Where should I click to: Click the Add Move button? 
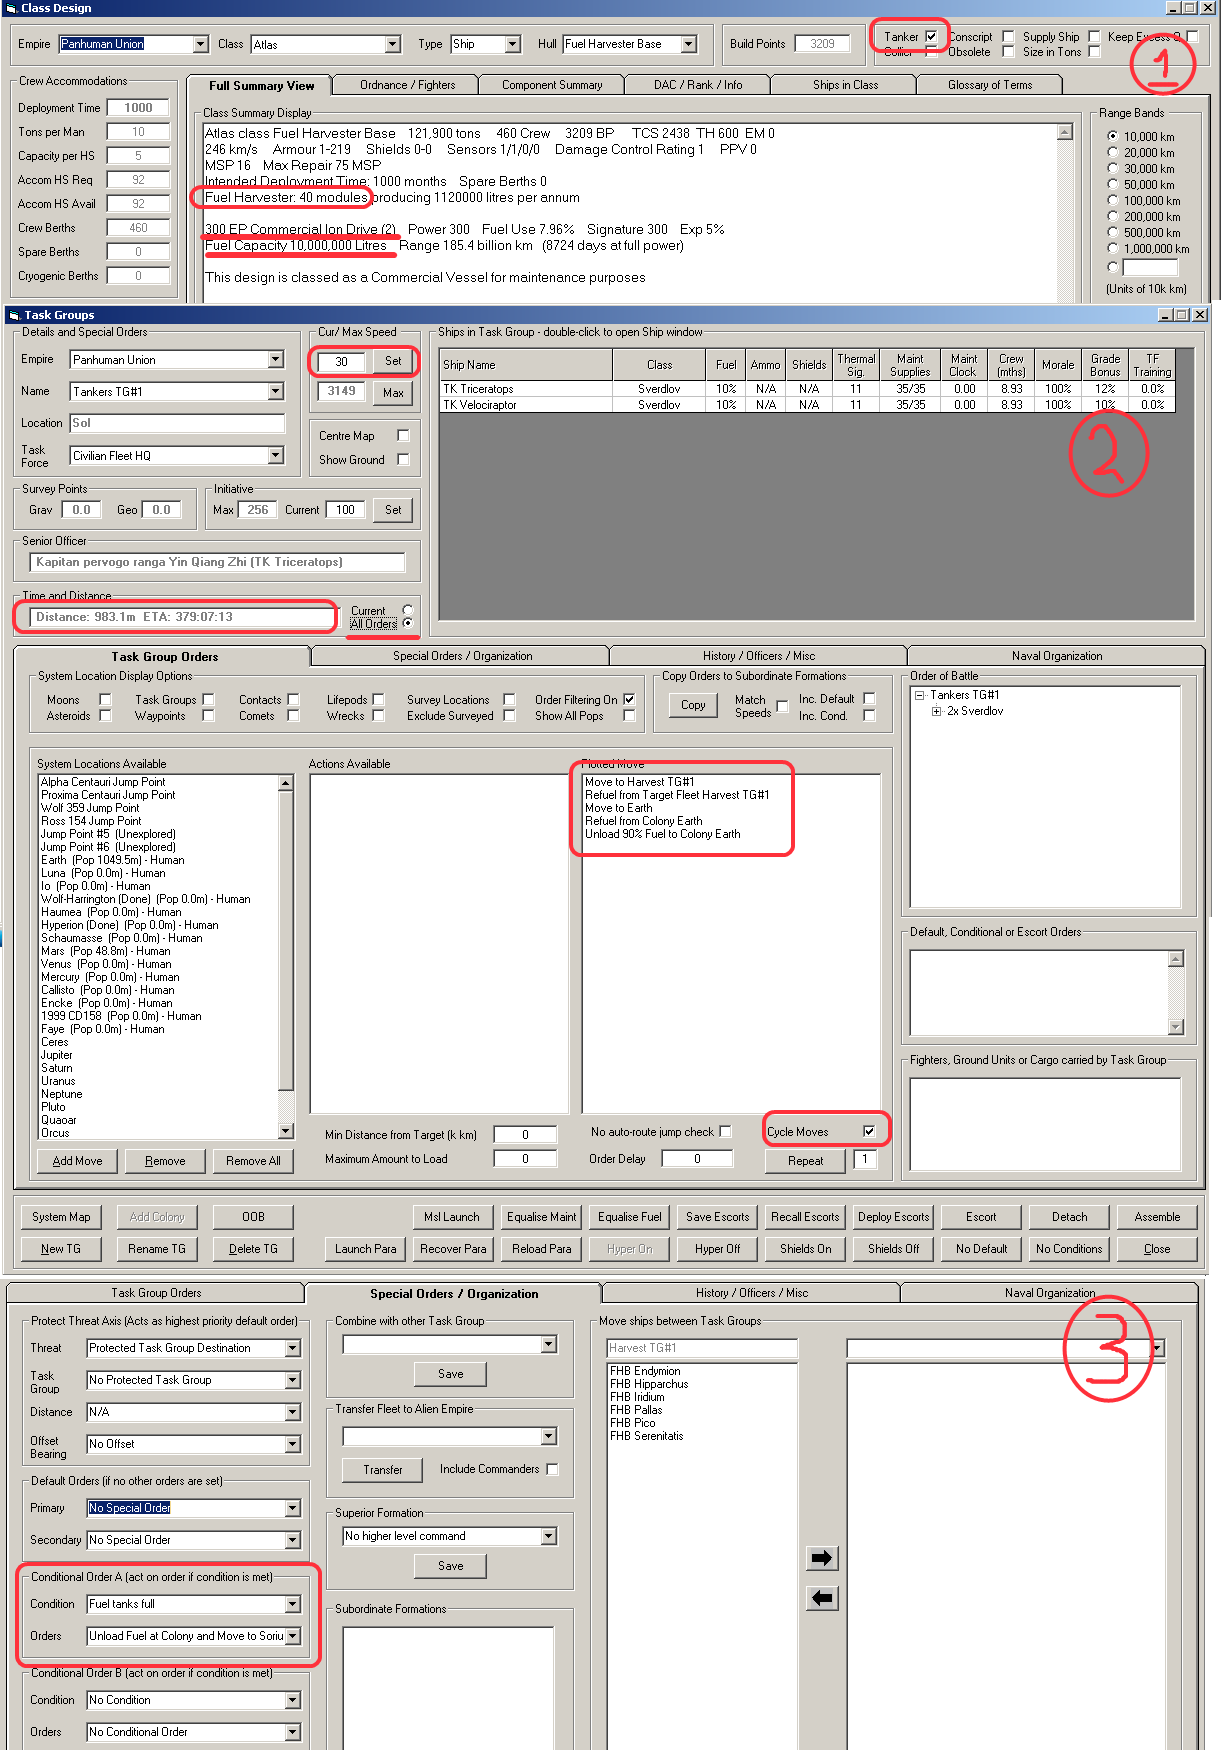[78, 1161]
